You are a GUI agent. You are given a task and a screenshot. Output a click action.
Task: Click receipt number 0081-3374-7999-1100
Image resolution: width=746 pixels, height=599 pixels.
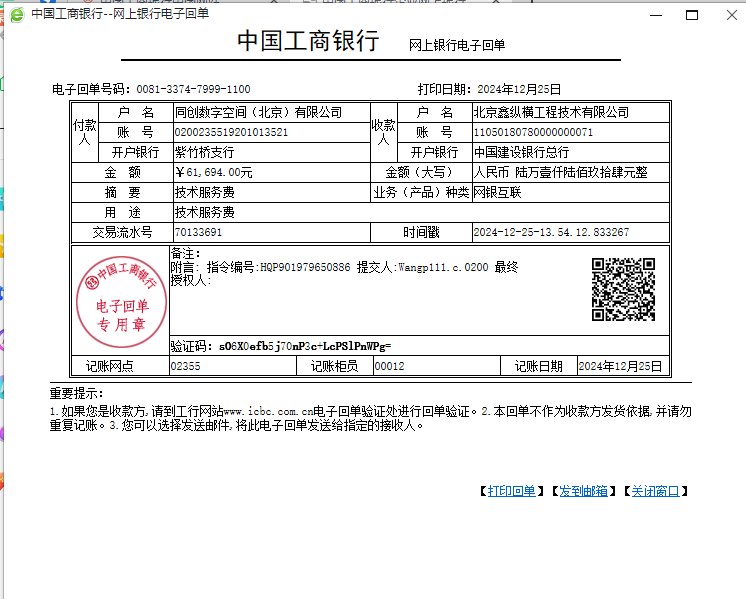[193, 89]
